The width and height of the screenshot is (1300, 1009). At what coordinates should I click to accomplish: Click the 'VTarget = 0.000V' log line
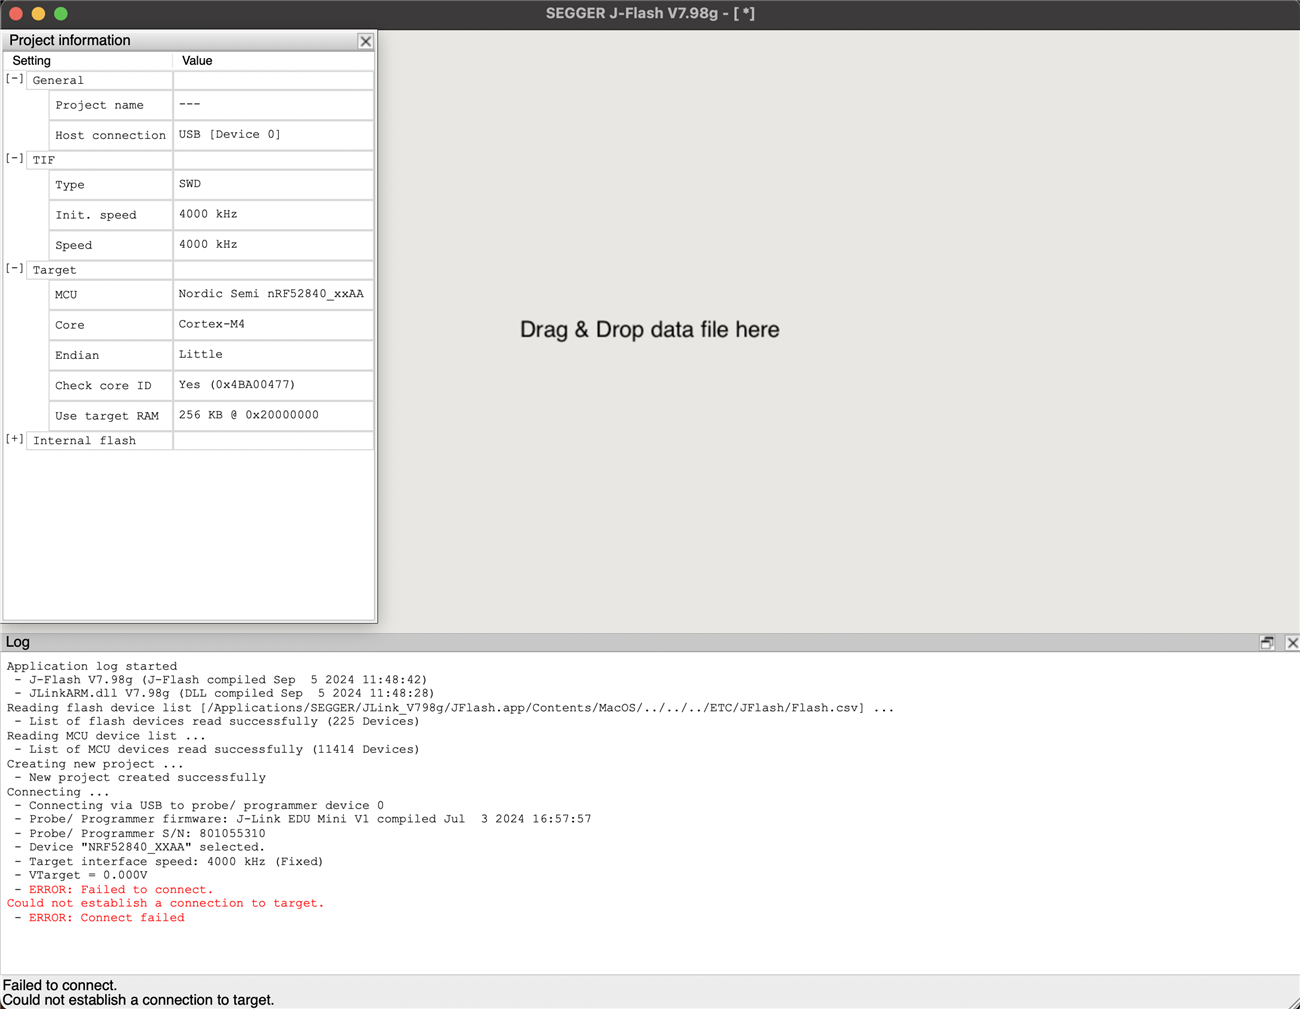pos(88,875)
